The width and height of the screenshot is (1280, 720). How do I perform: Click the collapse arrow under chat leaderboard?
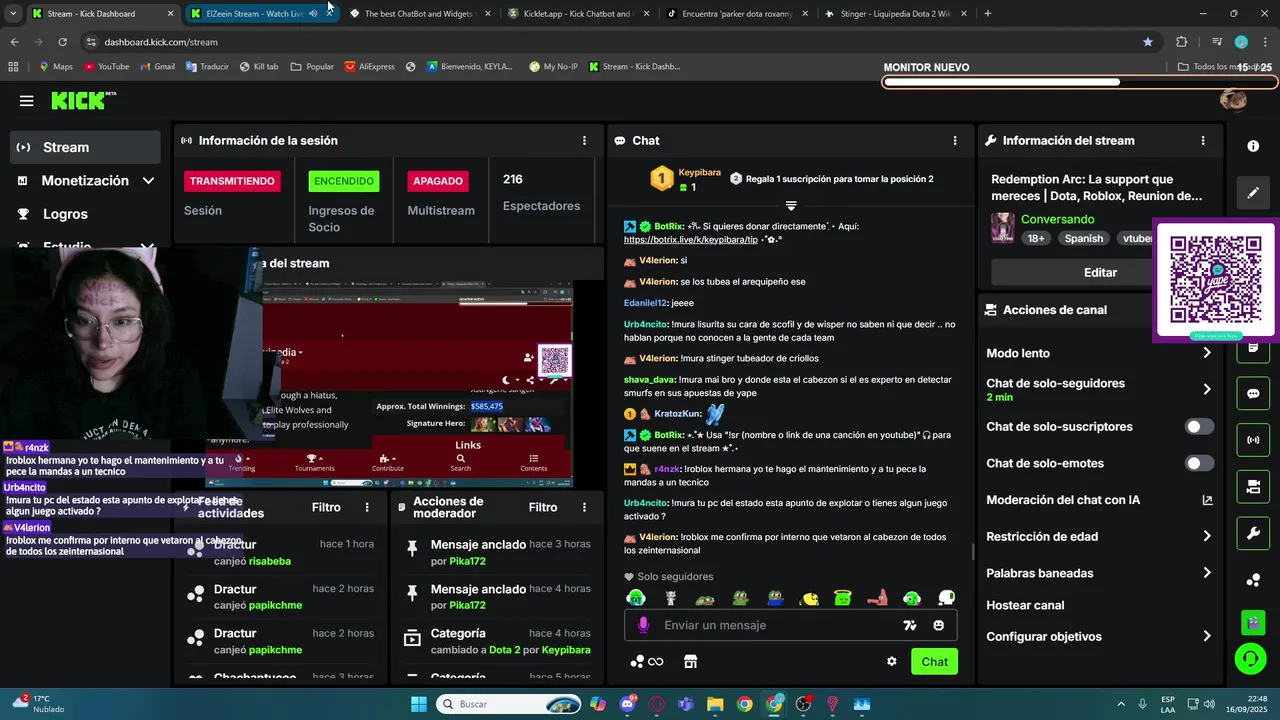pos(791,206)
